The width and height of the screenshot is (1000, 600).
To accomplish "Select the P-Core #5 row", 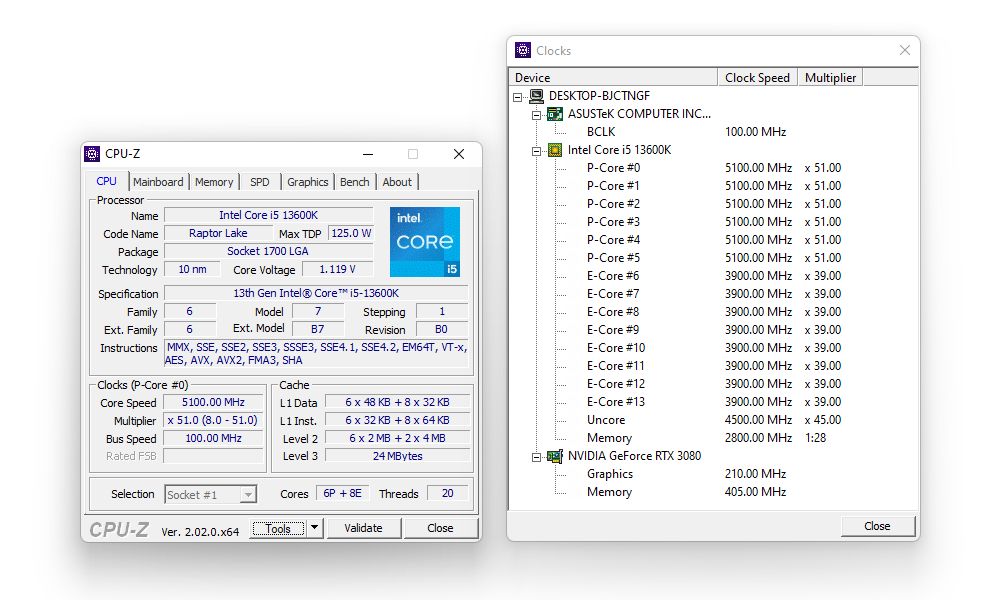I will (713, 258).
